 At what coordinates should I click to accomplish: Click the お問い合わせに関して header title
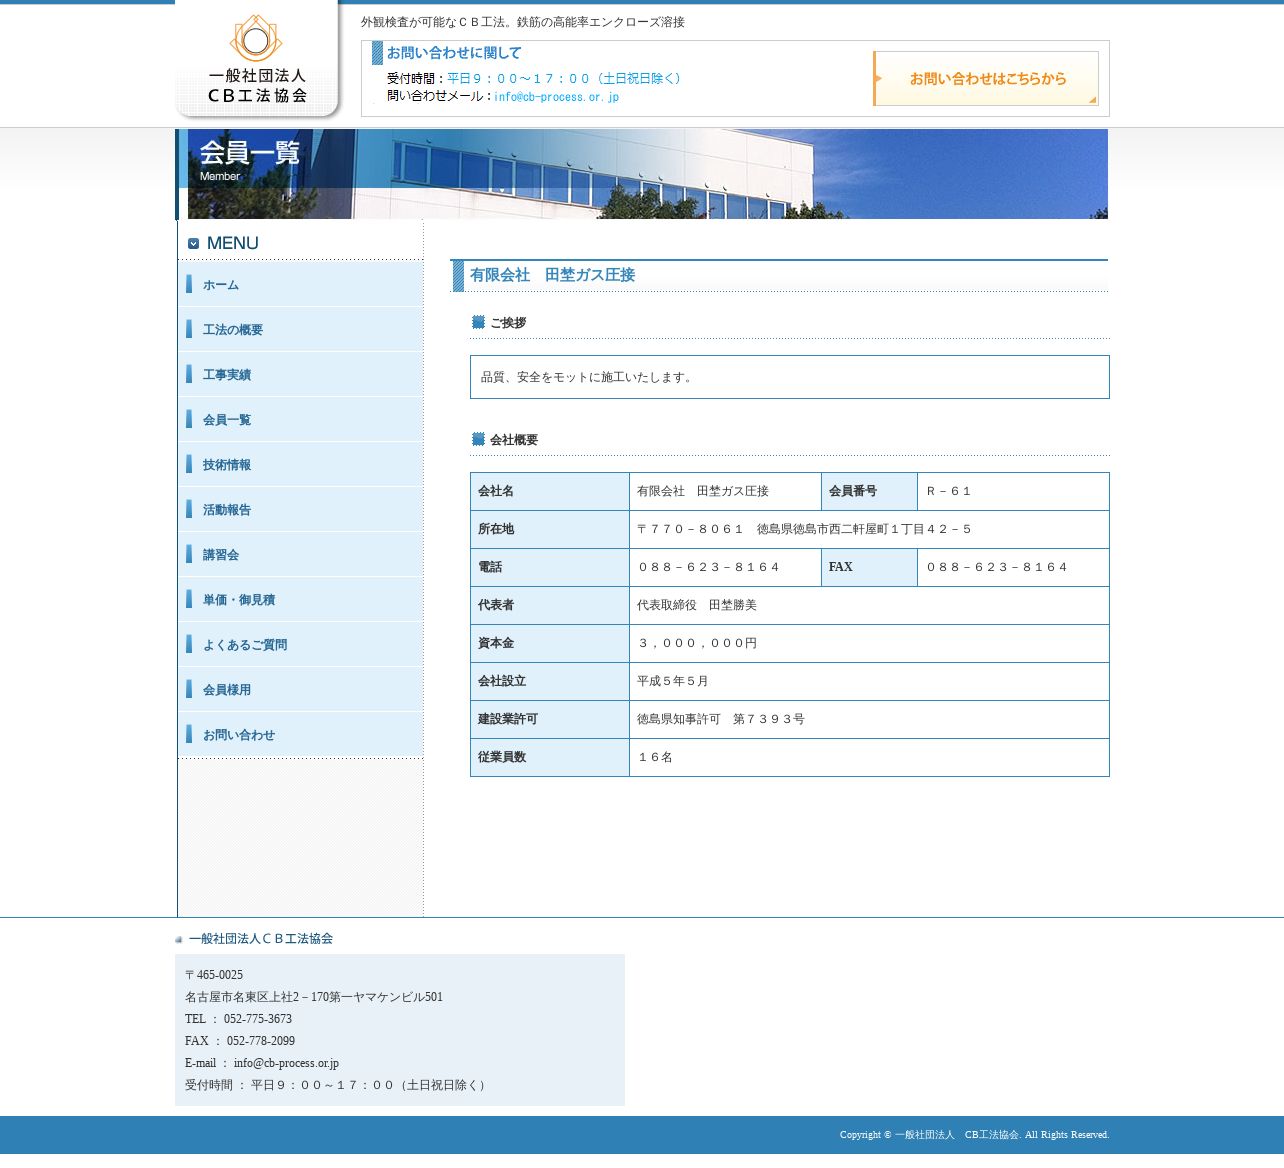(x=454, y=53)
